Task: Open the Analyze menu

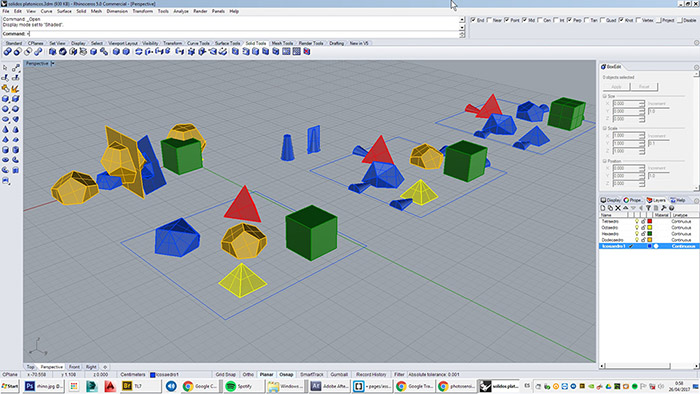Action: (x=181, y=11)
